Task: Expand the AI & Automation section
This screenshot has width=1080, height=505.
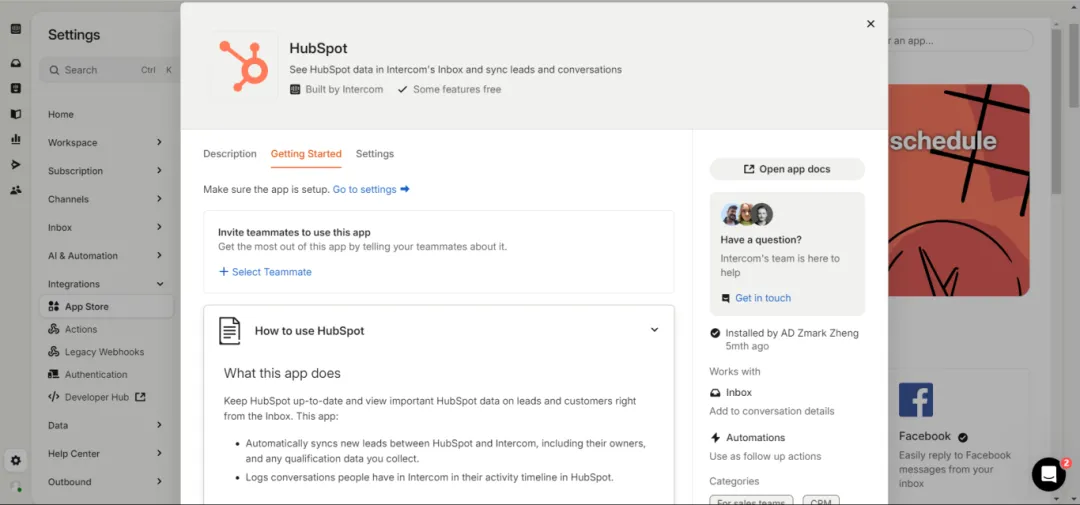Action: tap(105, 256)
